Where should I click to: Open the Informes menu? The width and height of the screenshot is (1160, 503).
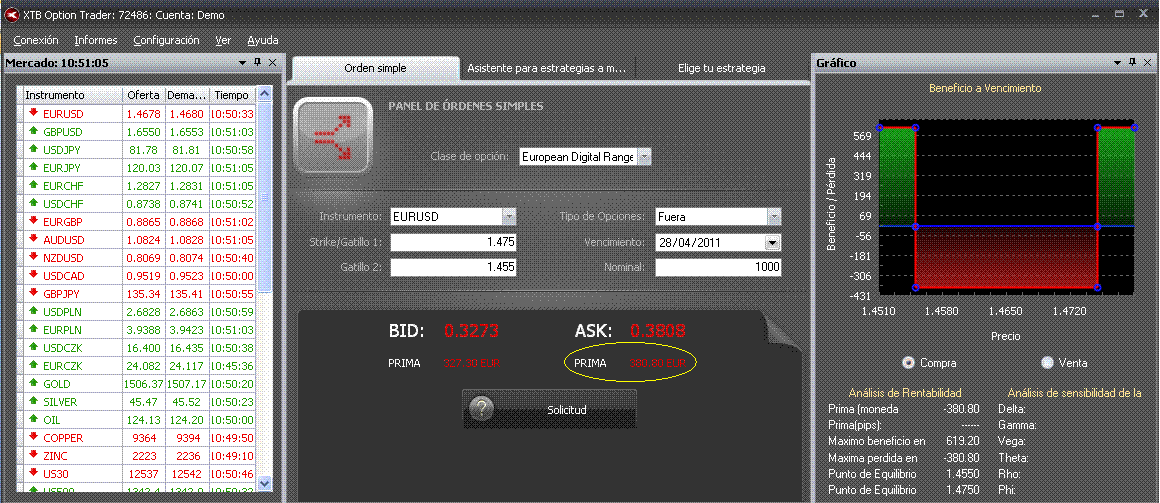pos(96,40)
